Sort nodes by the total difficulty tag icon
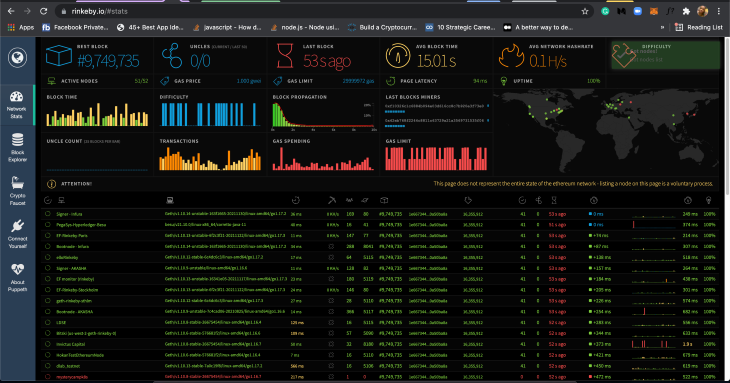 (468, 200)
